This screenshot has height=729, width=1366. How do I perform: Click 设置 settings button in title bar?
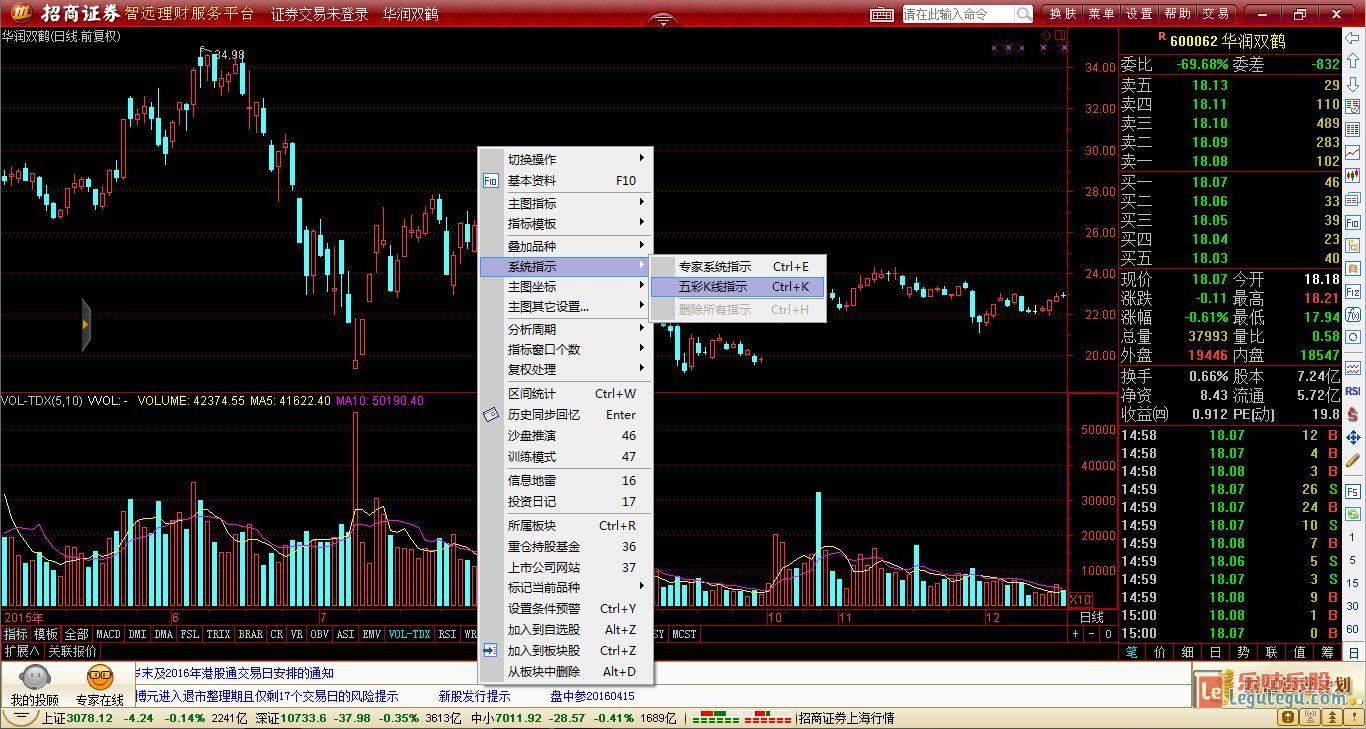pos(1139,14)
